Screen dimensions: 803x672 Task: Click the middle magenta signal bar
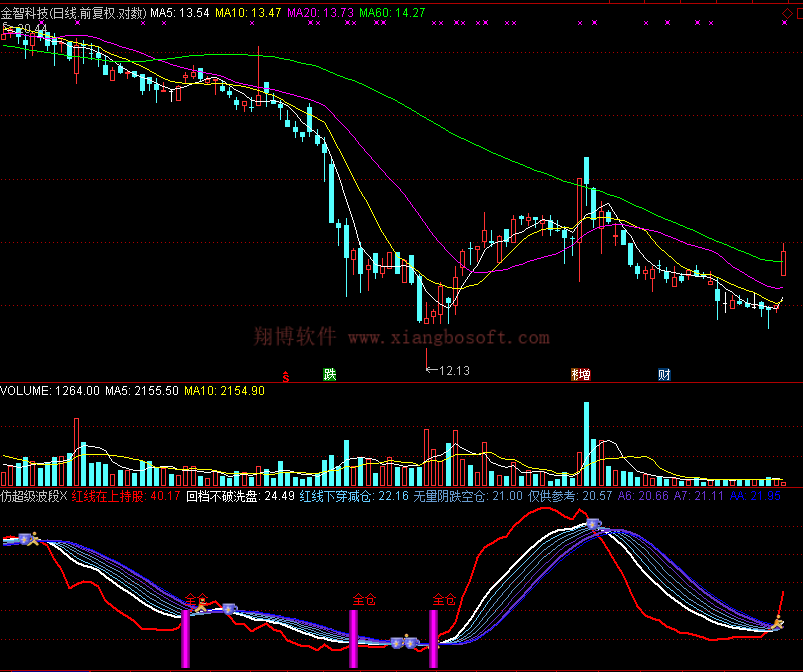[353, 639]
